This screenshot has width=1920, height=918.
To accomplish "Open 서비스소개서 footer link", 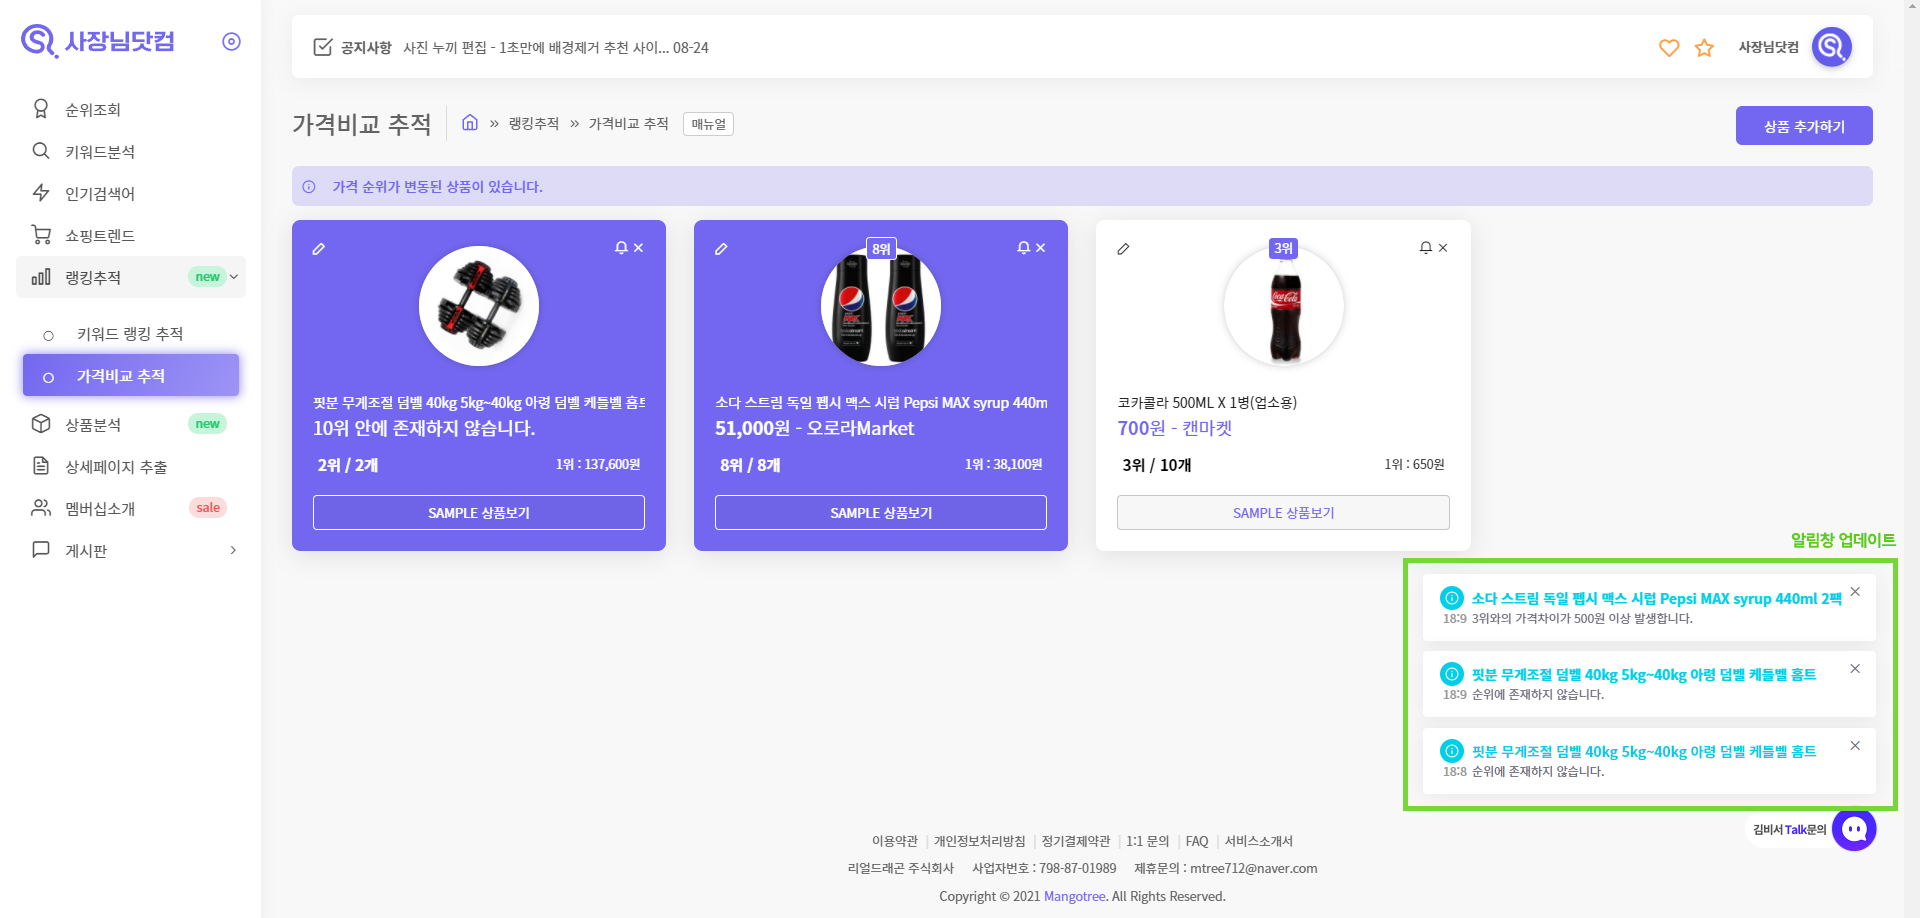I will tap(1259, 841).
